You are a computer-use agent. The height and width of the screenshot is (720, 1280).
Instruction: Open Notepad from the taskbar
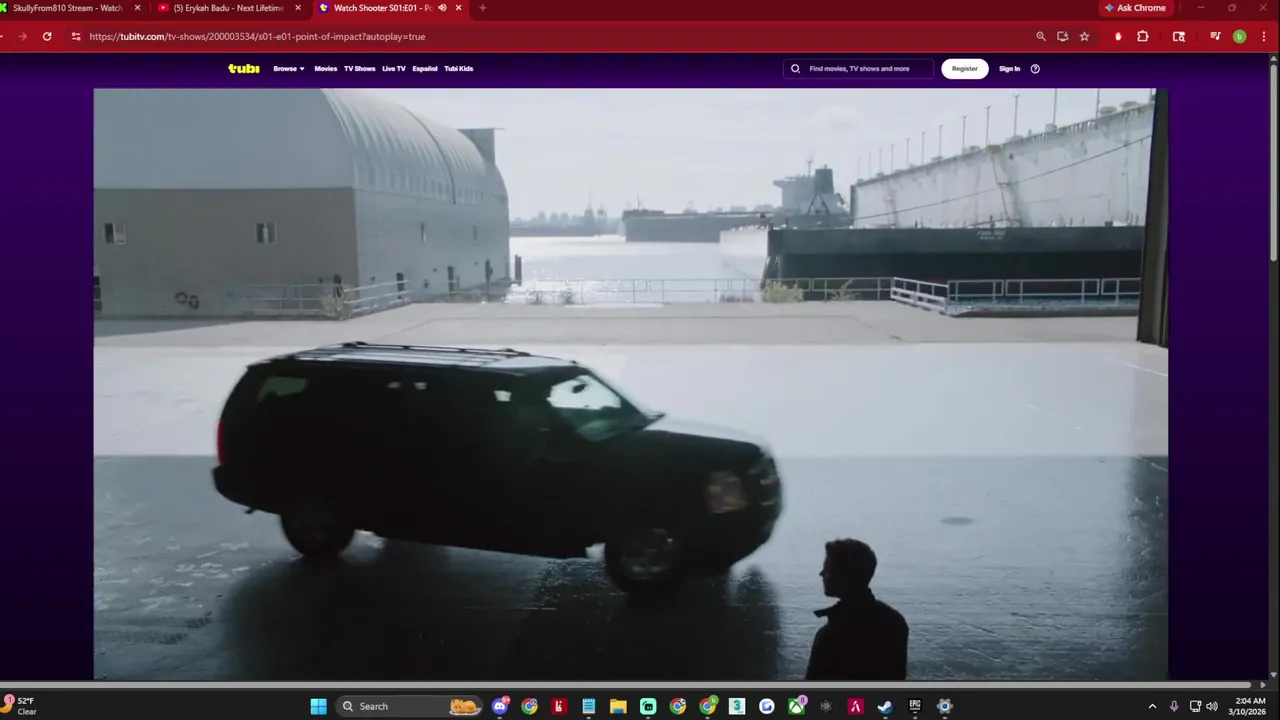(x=589, y=706)
